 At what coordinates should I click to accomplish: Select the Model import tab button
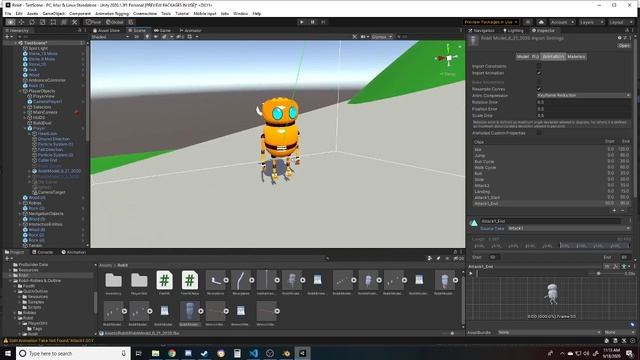[523, 57]
